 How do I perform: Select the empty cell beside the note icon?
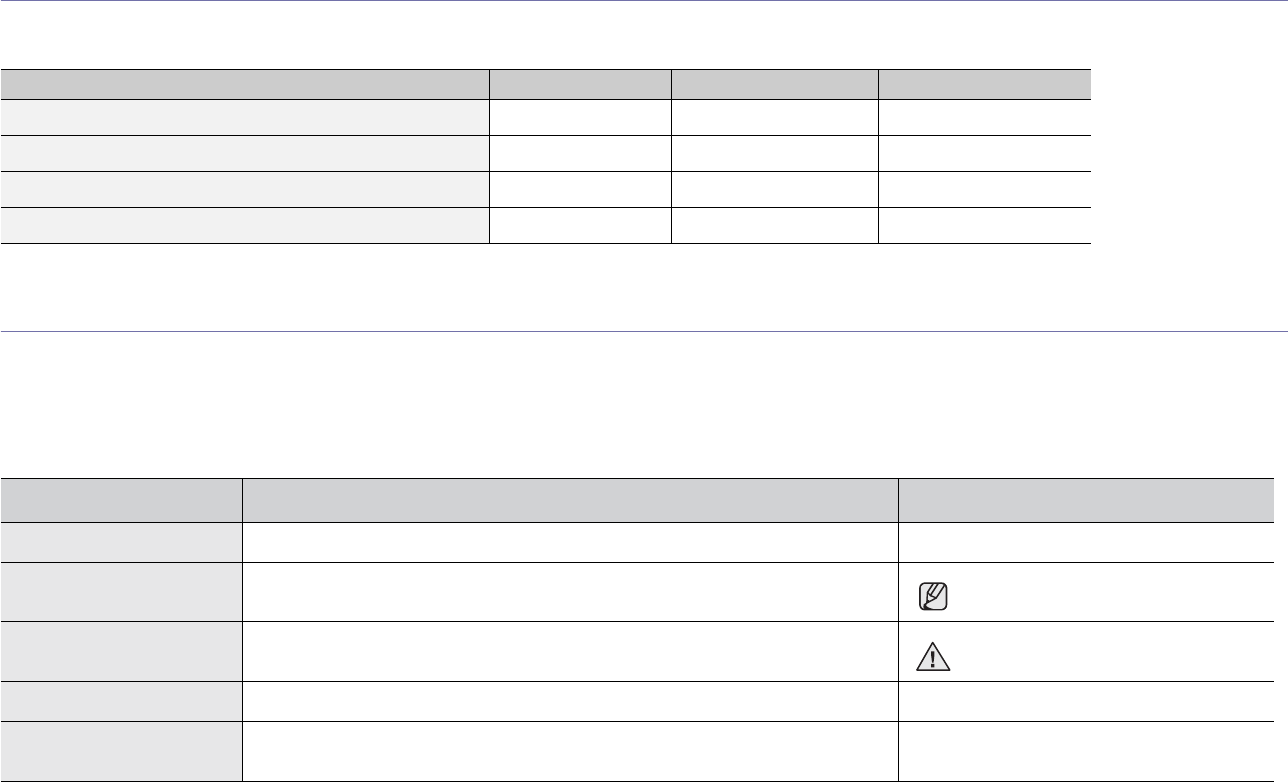(570, 591)
